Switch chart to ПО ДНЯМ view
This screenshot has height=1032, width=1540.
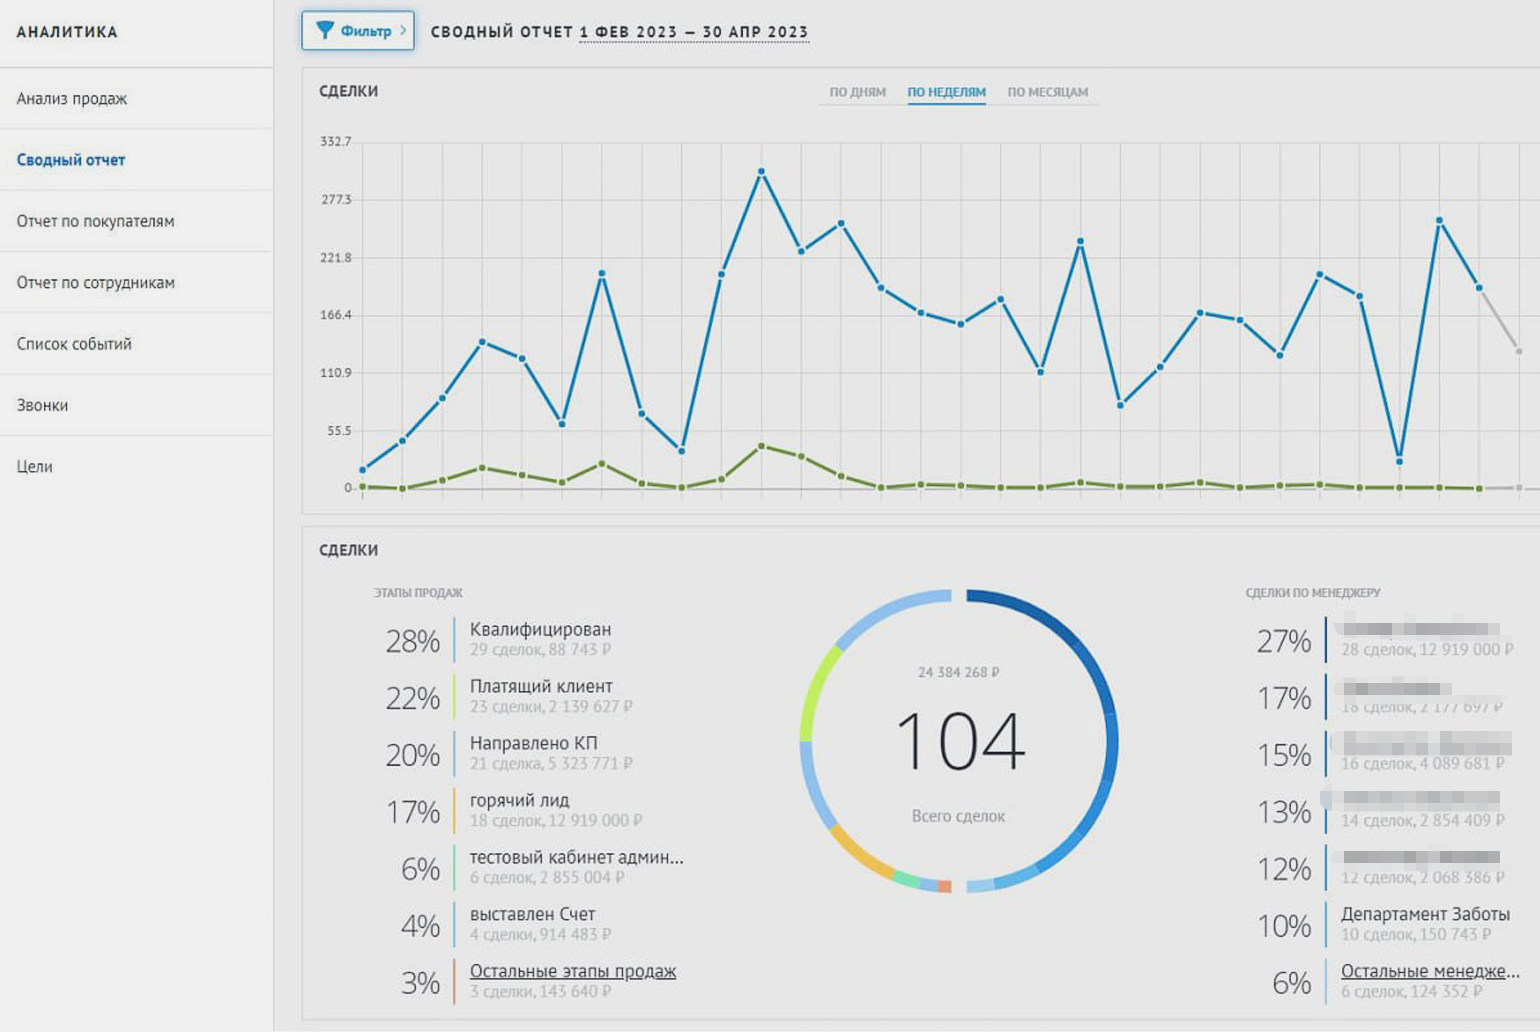click(857, 92)
